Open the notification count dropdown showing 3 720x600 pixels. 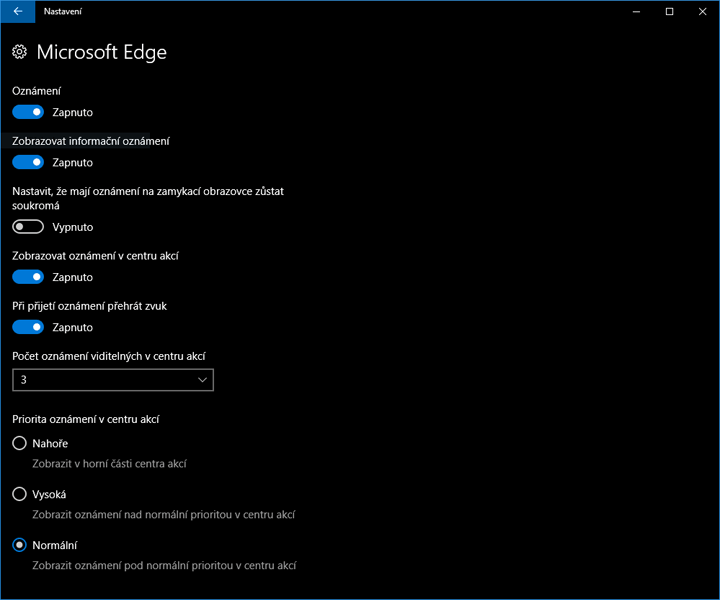pos(113,380)
